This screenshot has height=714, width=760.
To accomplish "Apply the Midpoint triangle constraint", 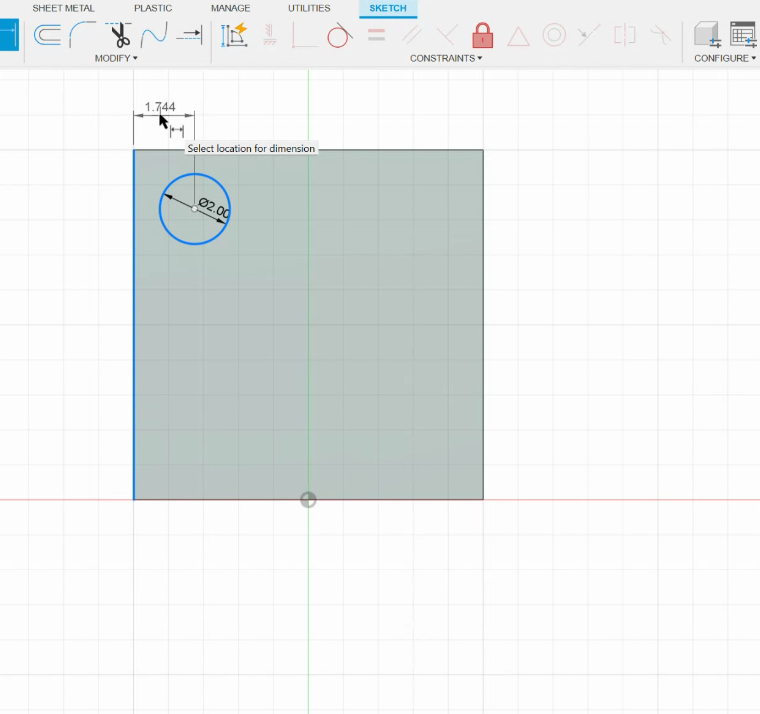I will [518, 36].
